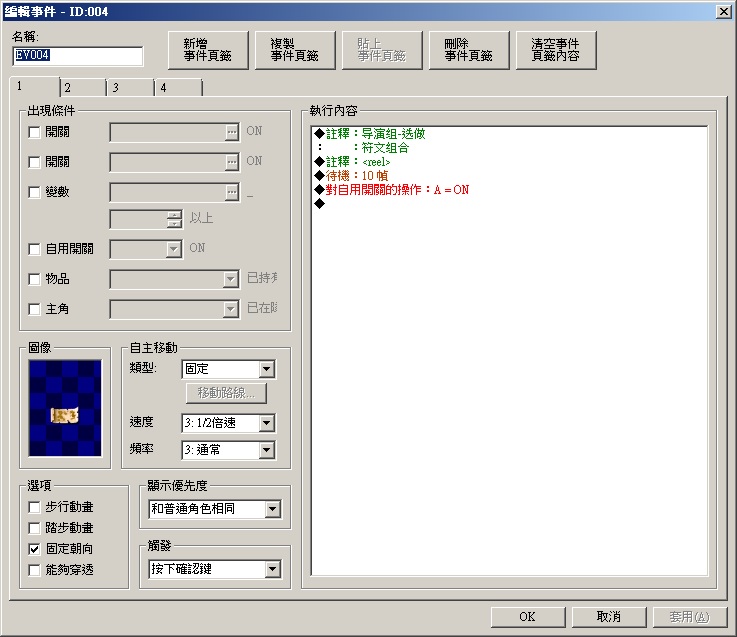Switch to event page tab 3
The height and width of the screenshot is (637, 737).
(131, 87)
